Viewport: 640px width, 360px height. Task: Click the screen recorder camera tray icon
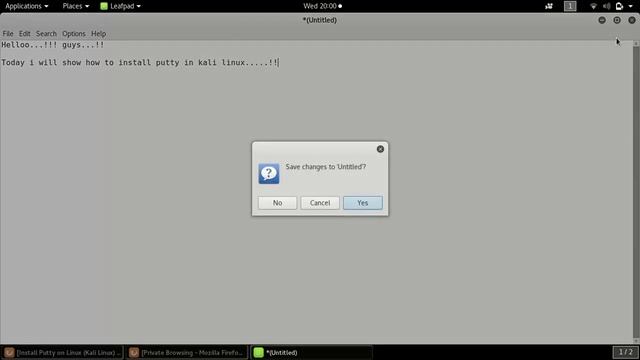(x=549, y=6)
